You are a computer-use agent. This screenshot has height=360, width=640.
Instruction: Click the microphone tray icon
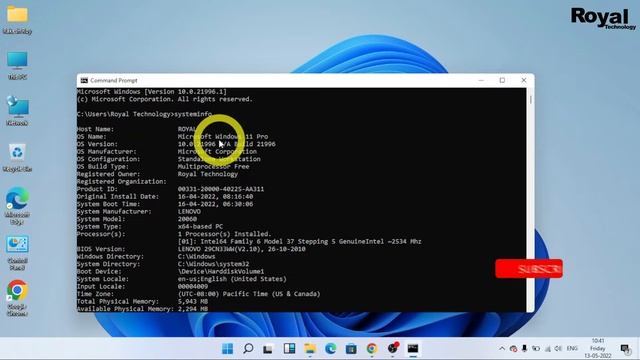point(524,349)
